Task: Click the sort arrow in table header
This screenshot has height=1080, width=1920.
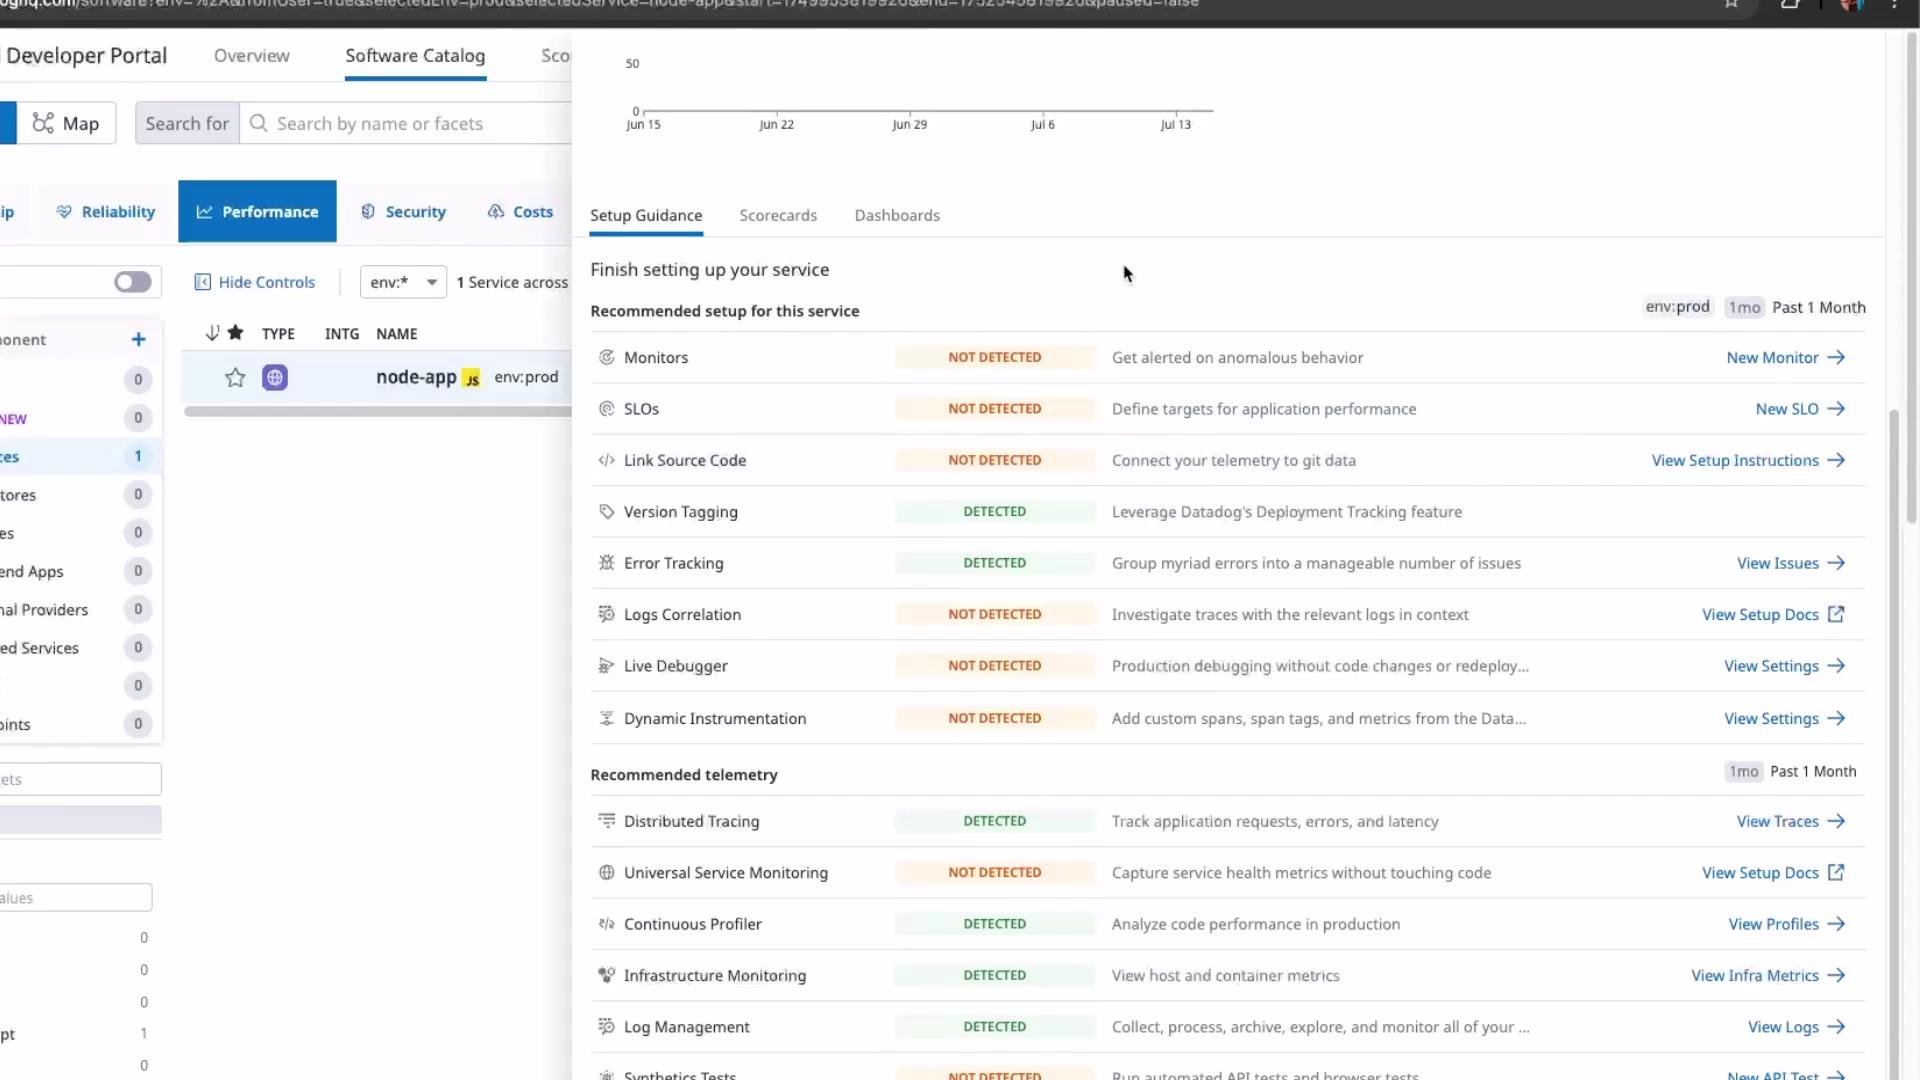Action: [211, 333]
